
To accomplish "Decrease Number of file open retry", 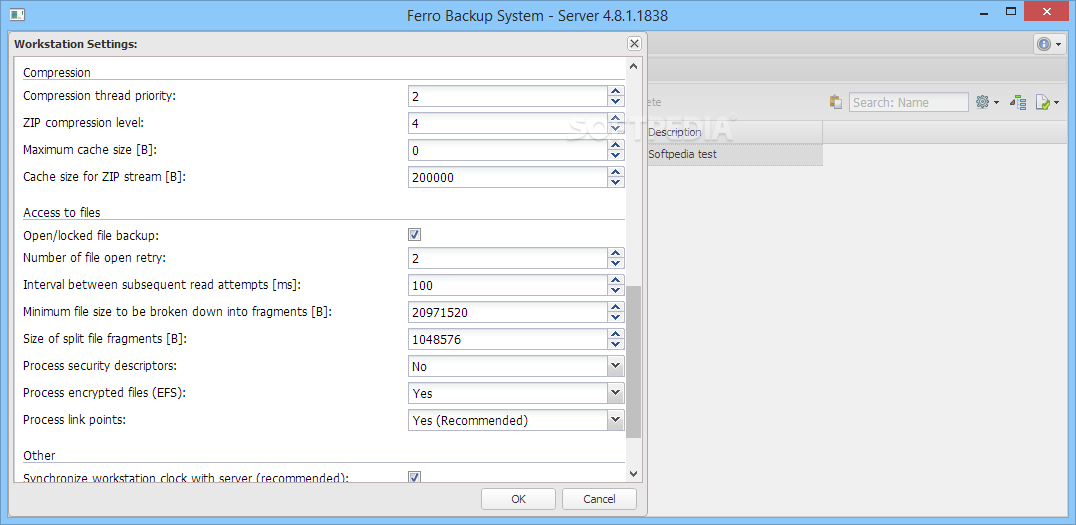I will tap(616, 263).
